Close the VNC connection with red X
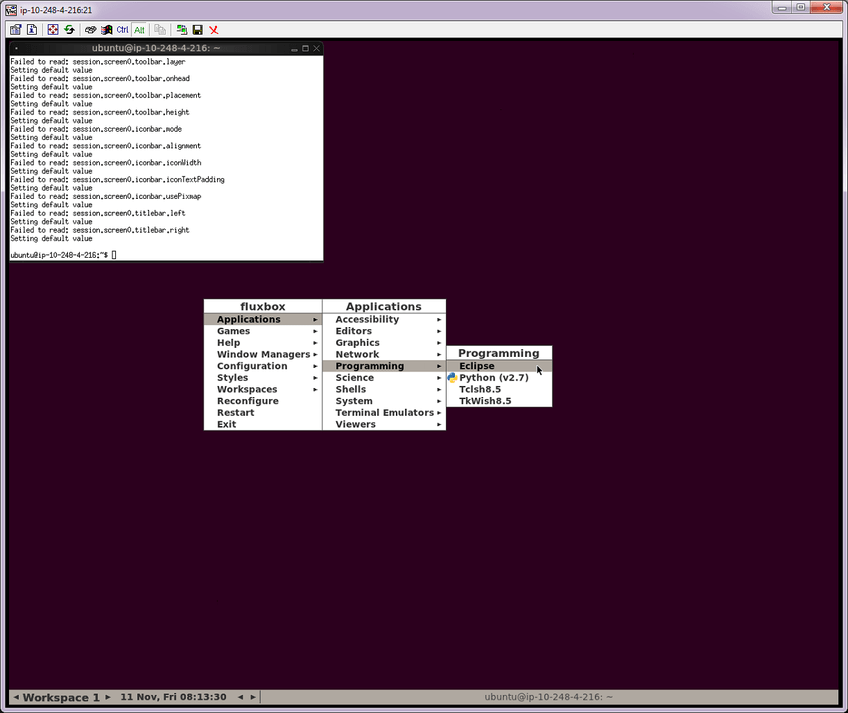Image resolution: width=848 pixels, height=713 pixels. 212,29
